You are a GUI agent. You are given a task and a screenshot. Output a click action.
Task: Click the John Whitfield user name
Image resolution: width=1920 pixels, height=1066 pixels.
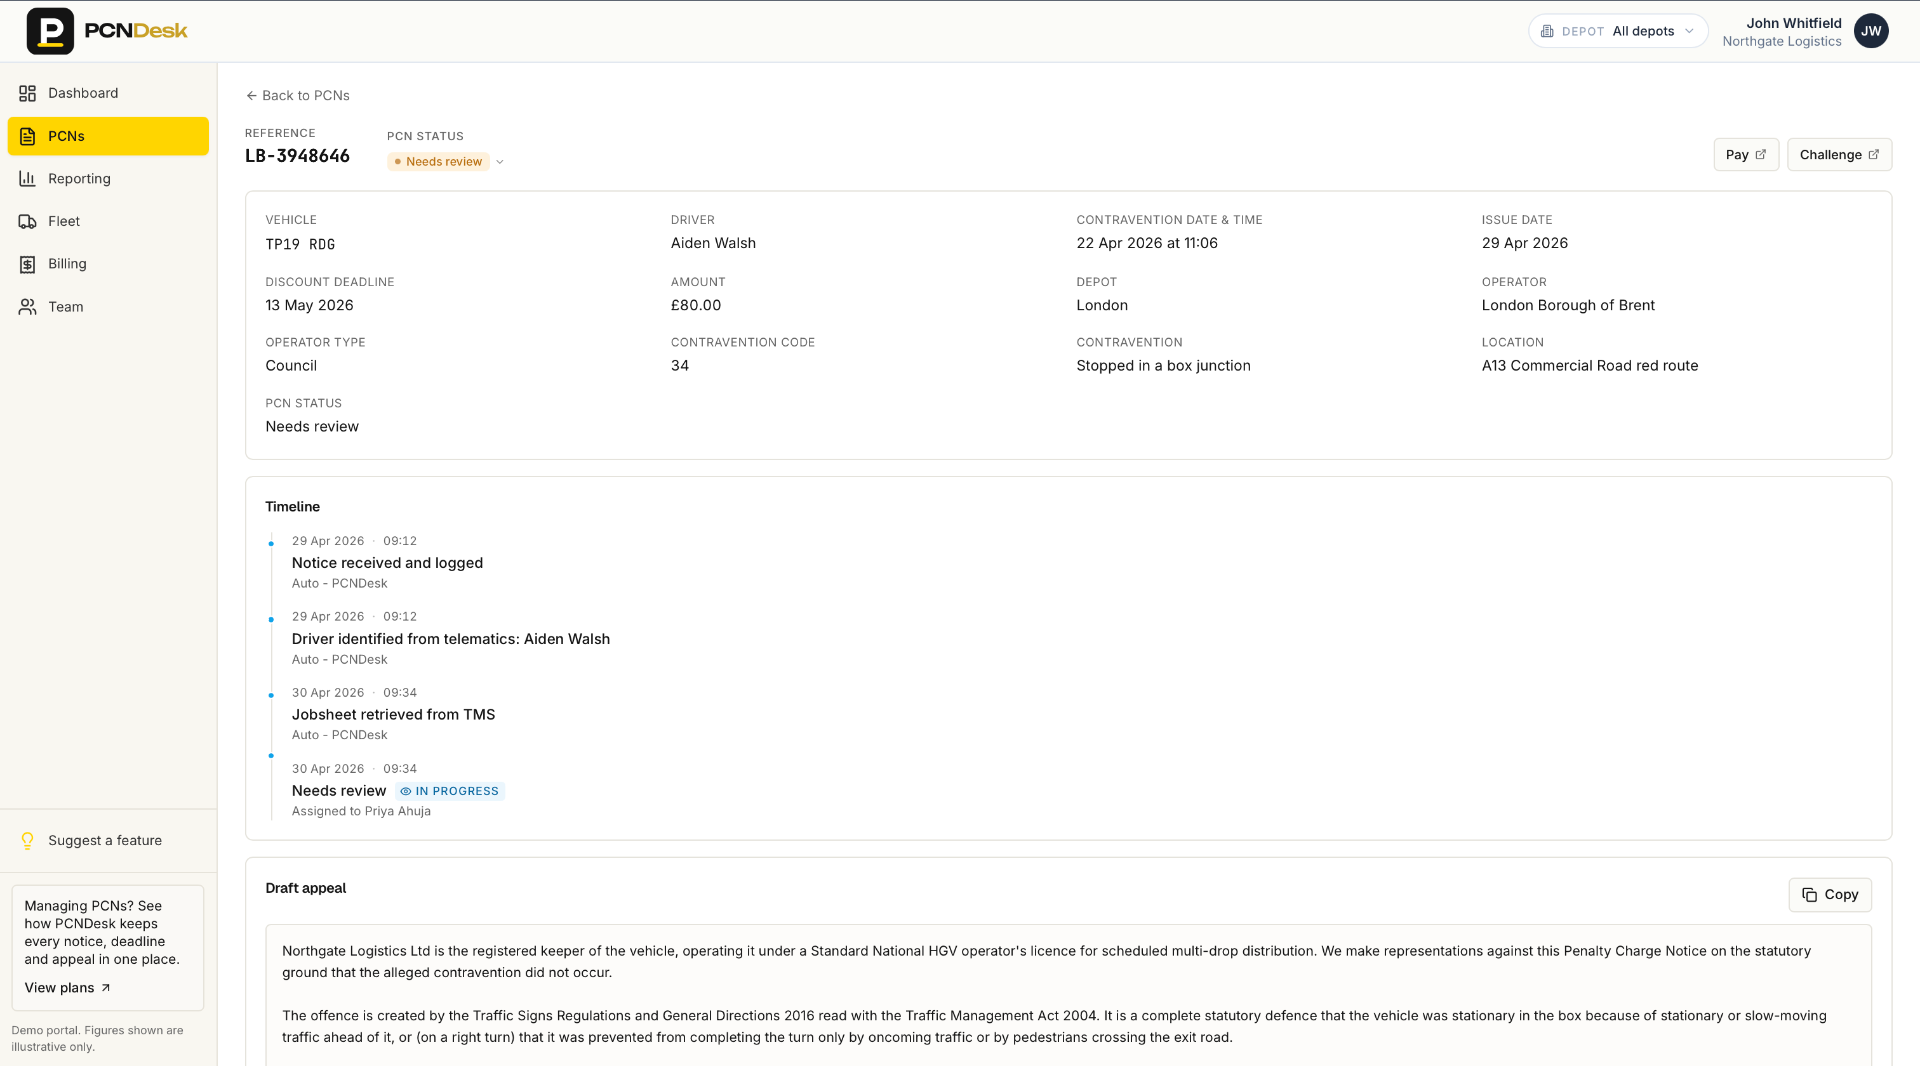pyautogui.click(x=1794, y=23)
